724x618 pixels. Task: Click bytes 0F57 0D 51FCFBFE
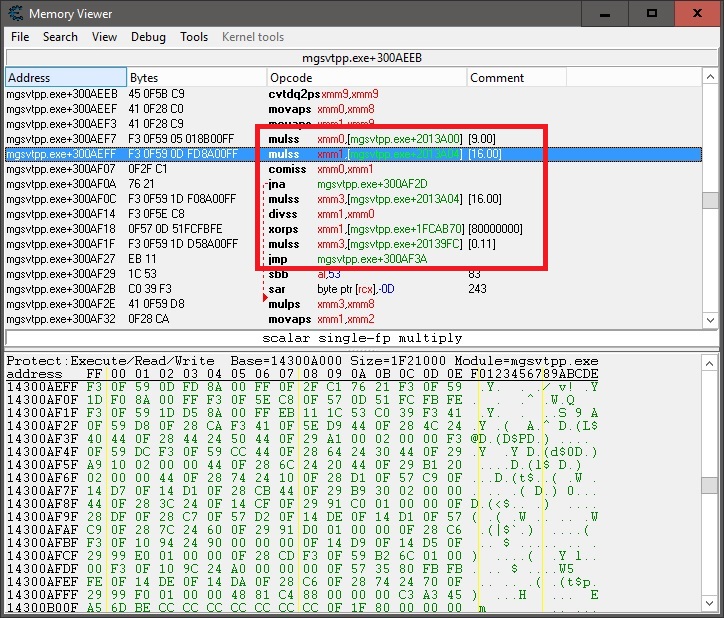tap(175, 229)
